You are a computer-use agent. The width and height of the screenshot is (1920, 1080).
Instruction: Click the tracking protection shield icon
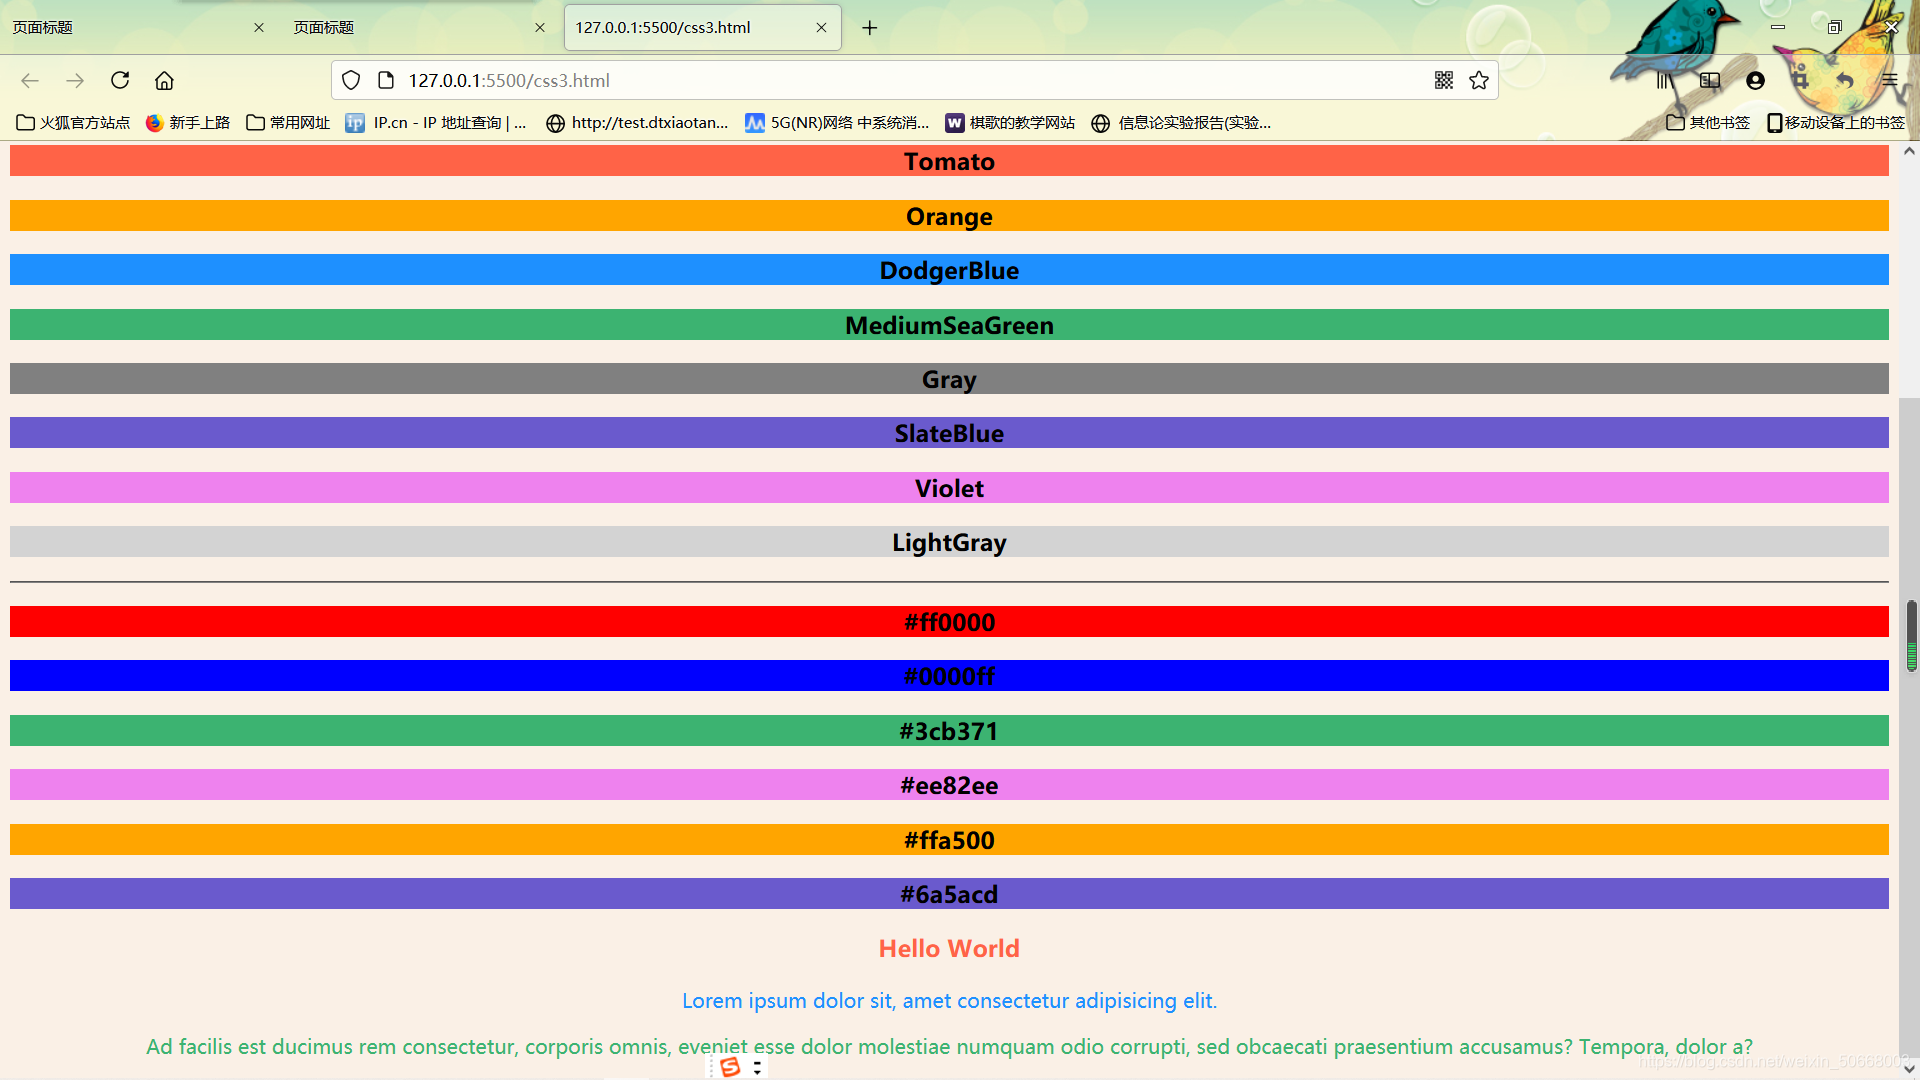tap(351, 81)
